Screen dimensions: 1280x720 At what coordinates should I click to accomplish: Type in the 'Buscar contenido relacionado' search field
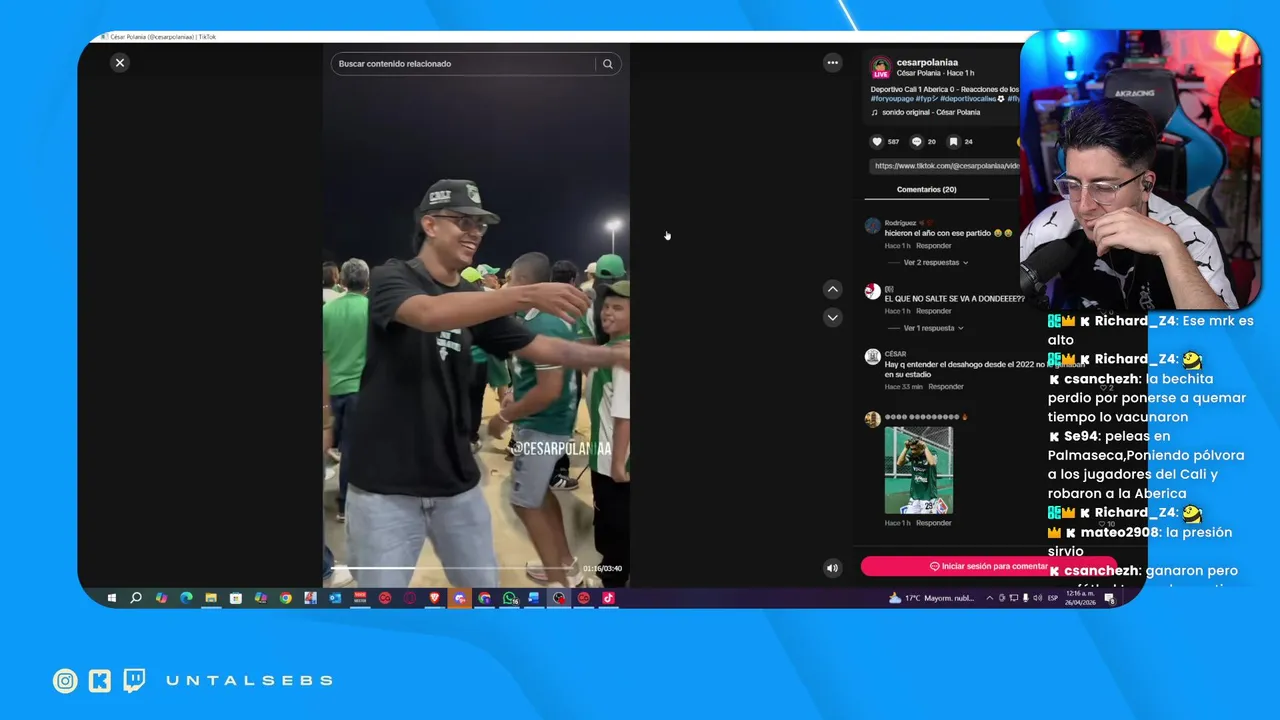(465, 64)
